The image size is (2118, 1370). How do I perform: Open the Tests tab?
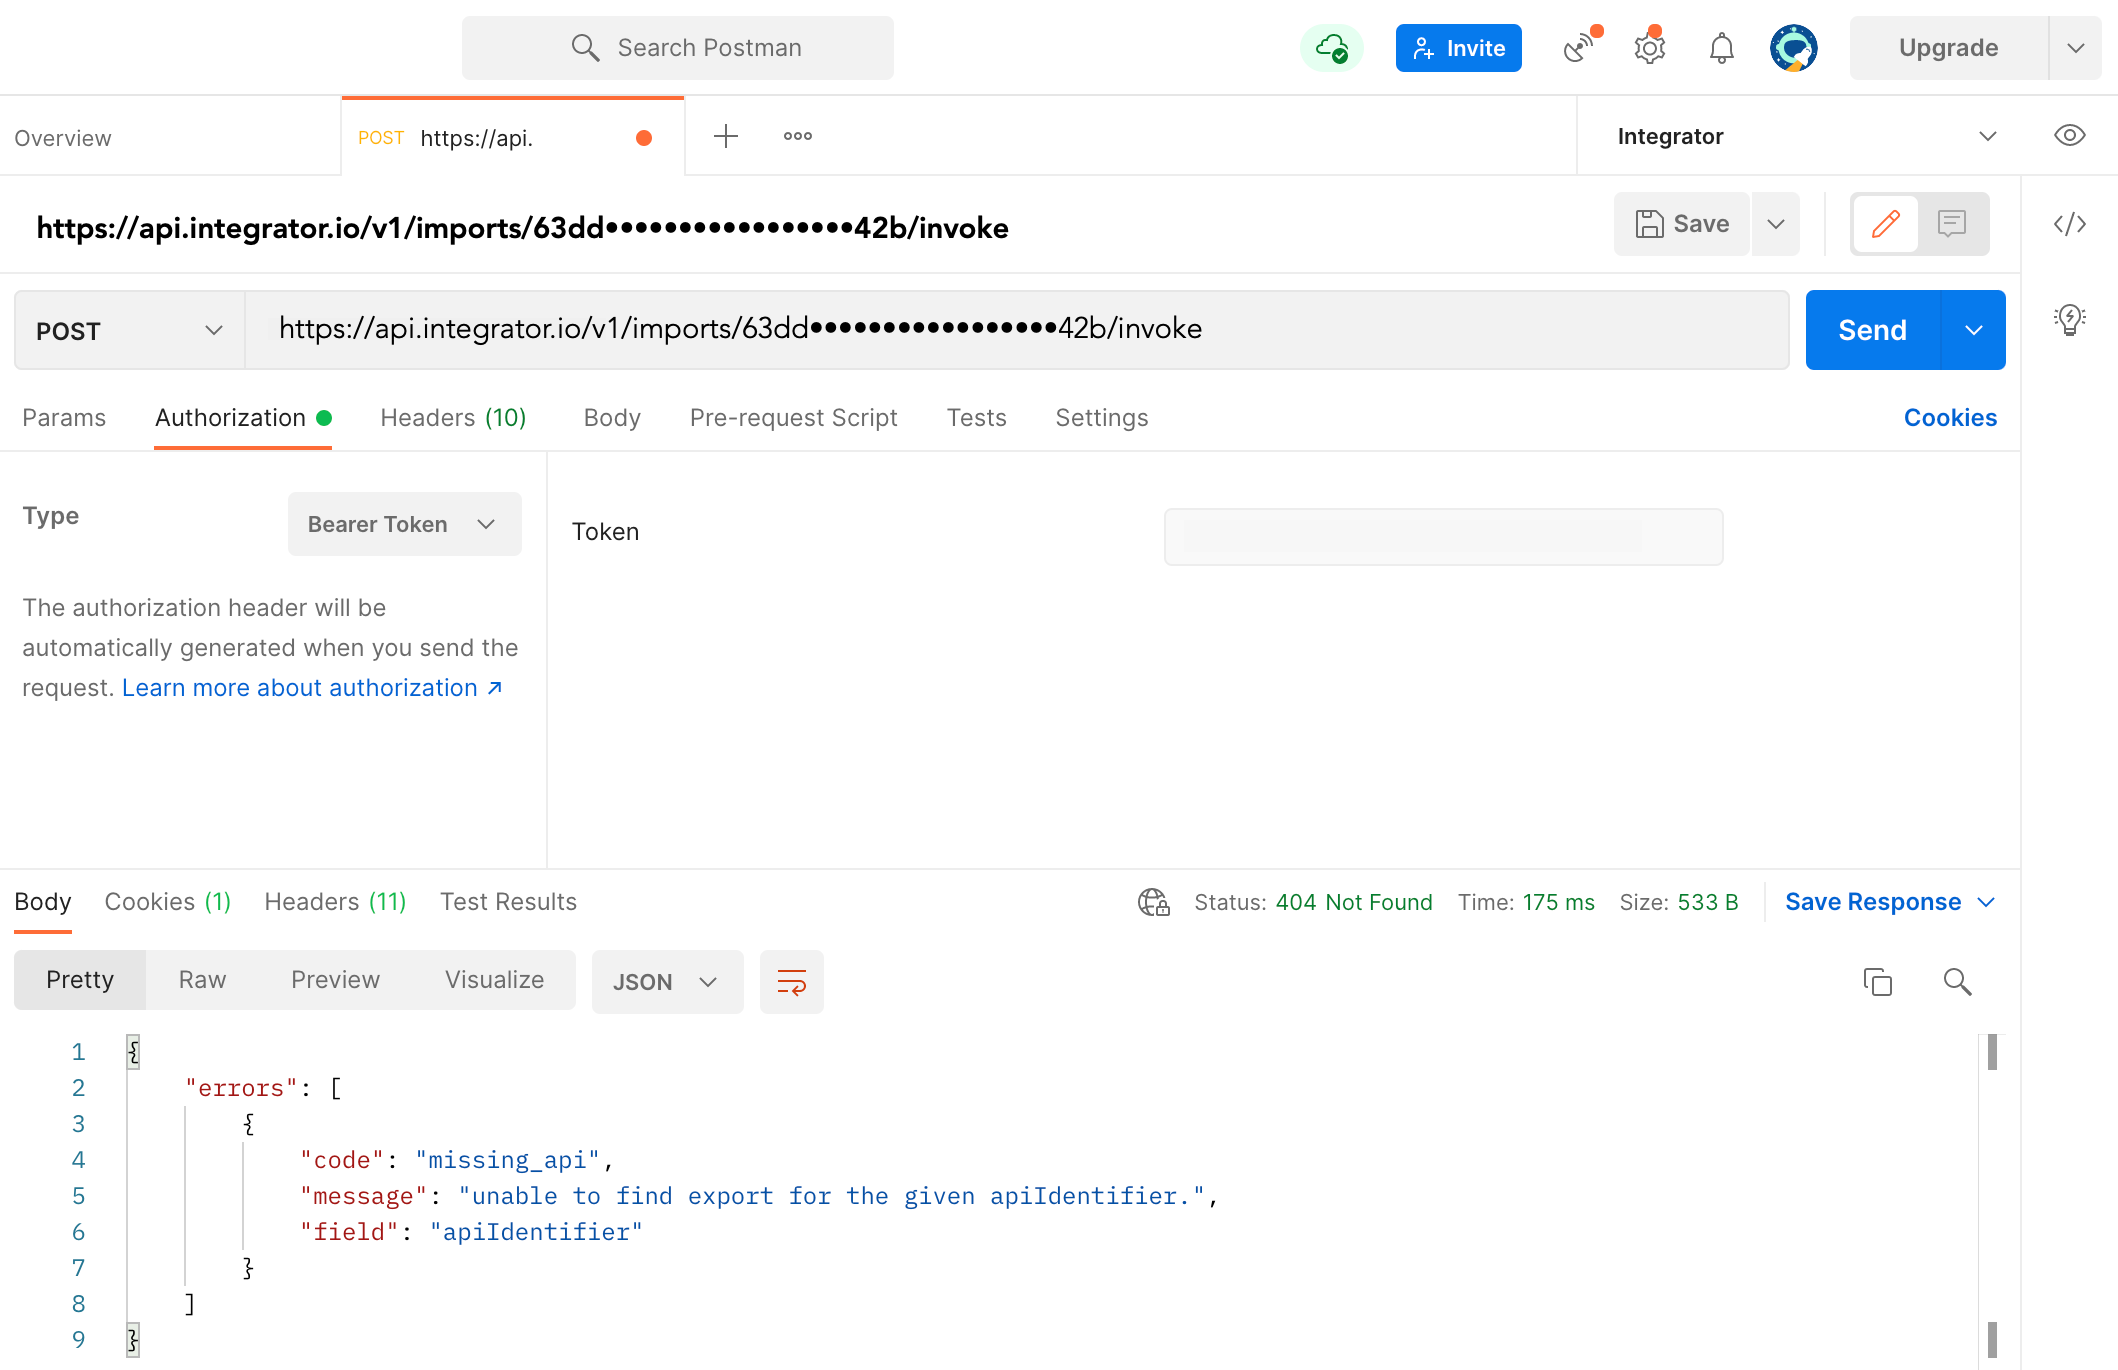click(x=976, y=418)
